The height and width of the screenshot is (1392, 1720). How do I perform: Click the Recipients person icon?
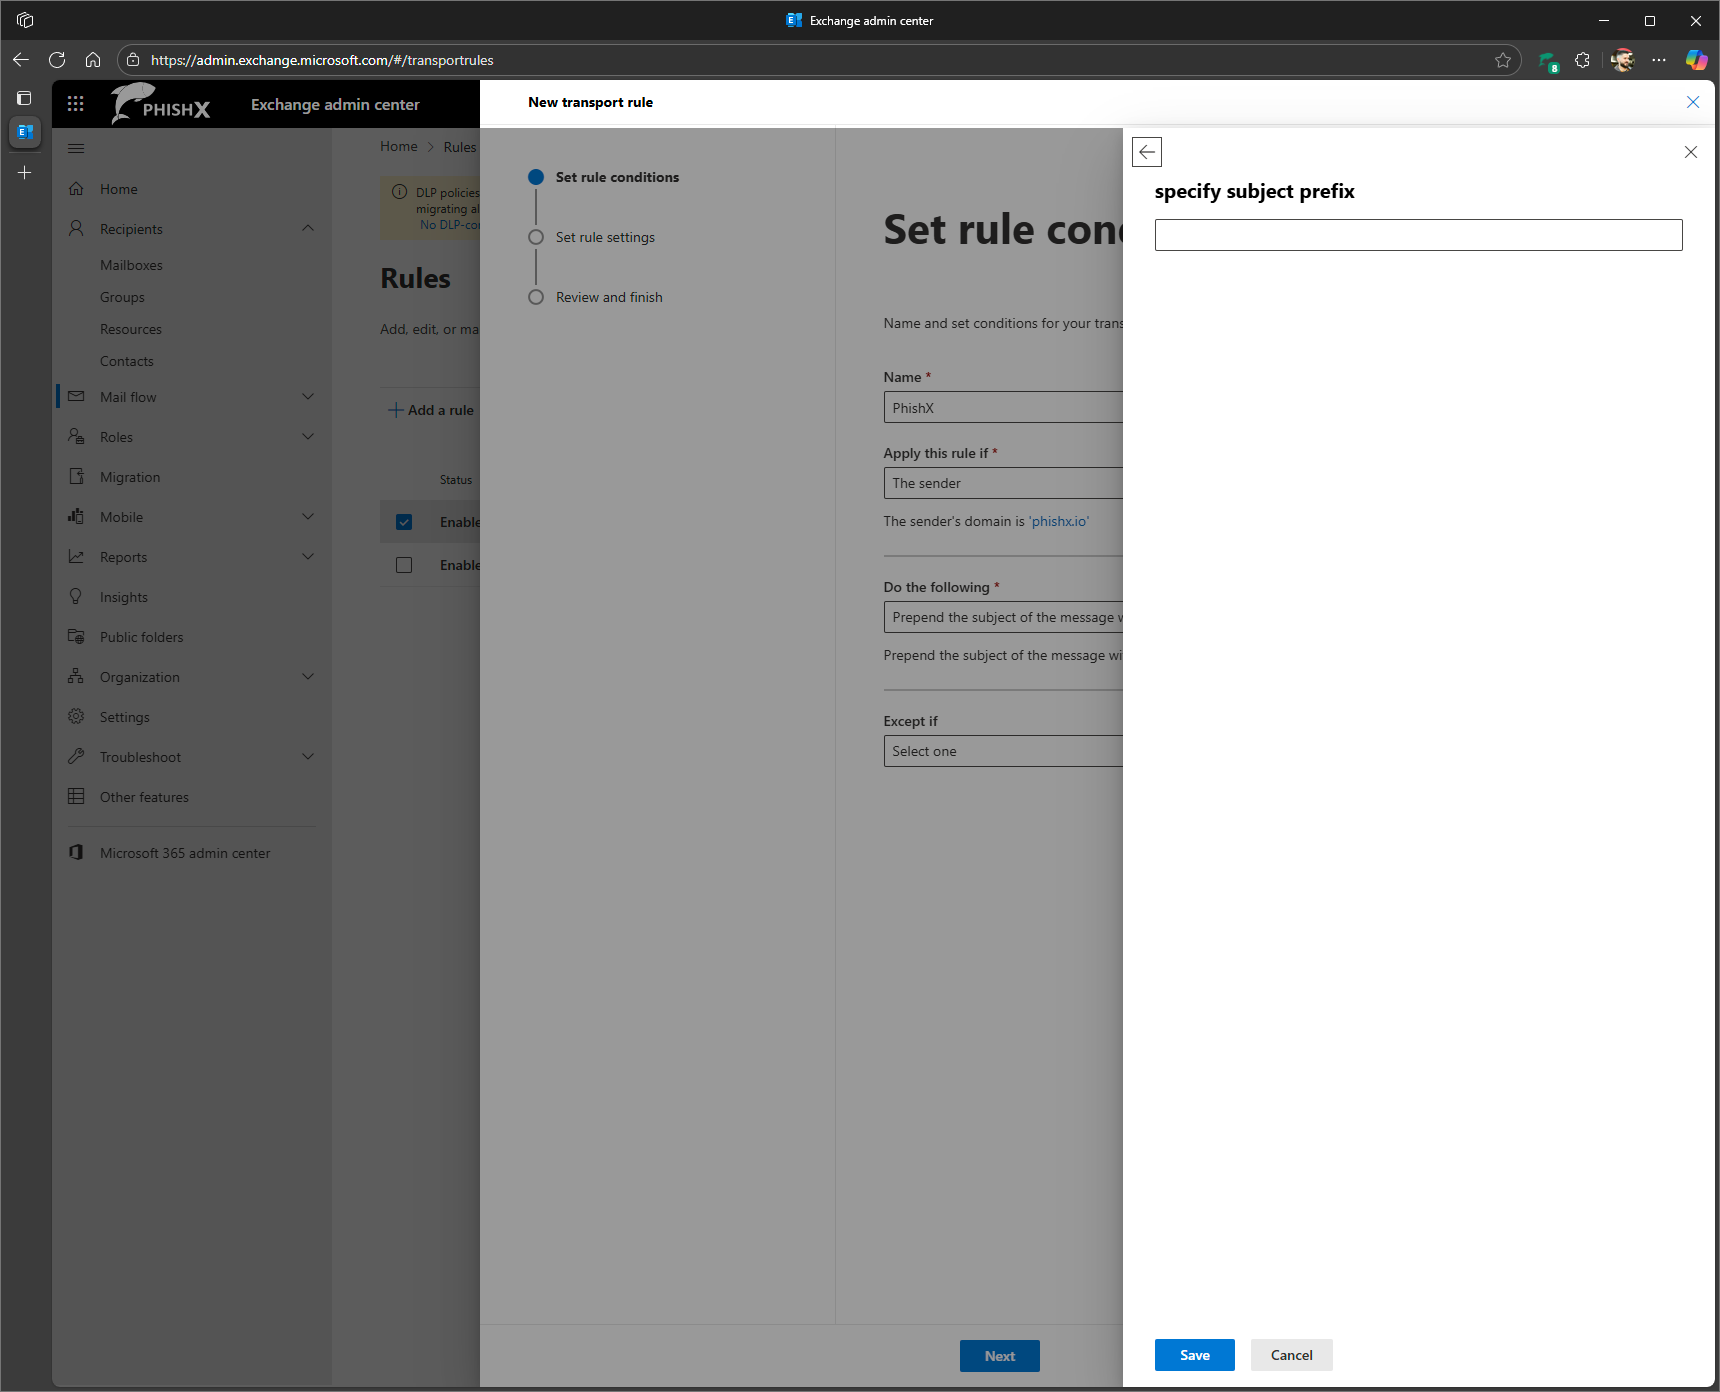point(76,228)
